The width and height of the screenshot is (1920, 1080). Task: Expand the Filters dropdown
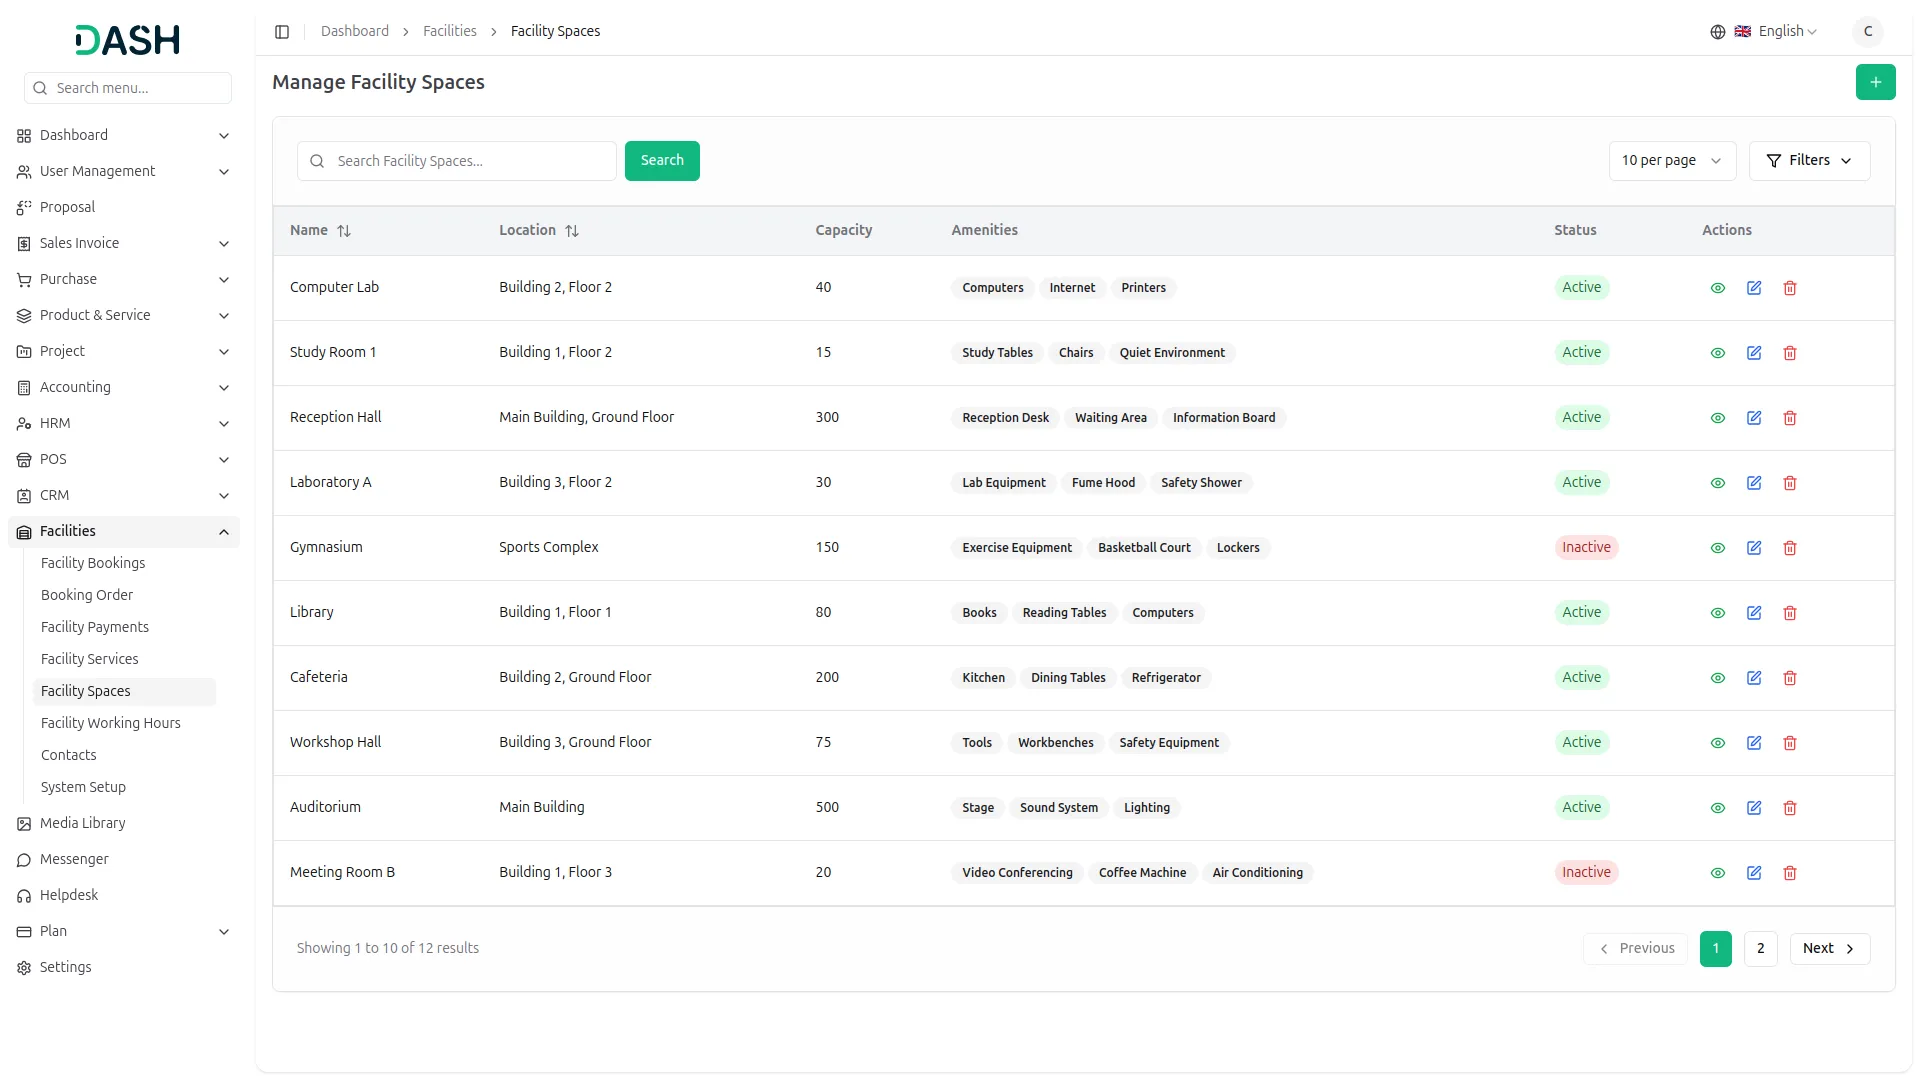coord(1808,161)
